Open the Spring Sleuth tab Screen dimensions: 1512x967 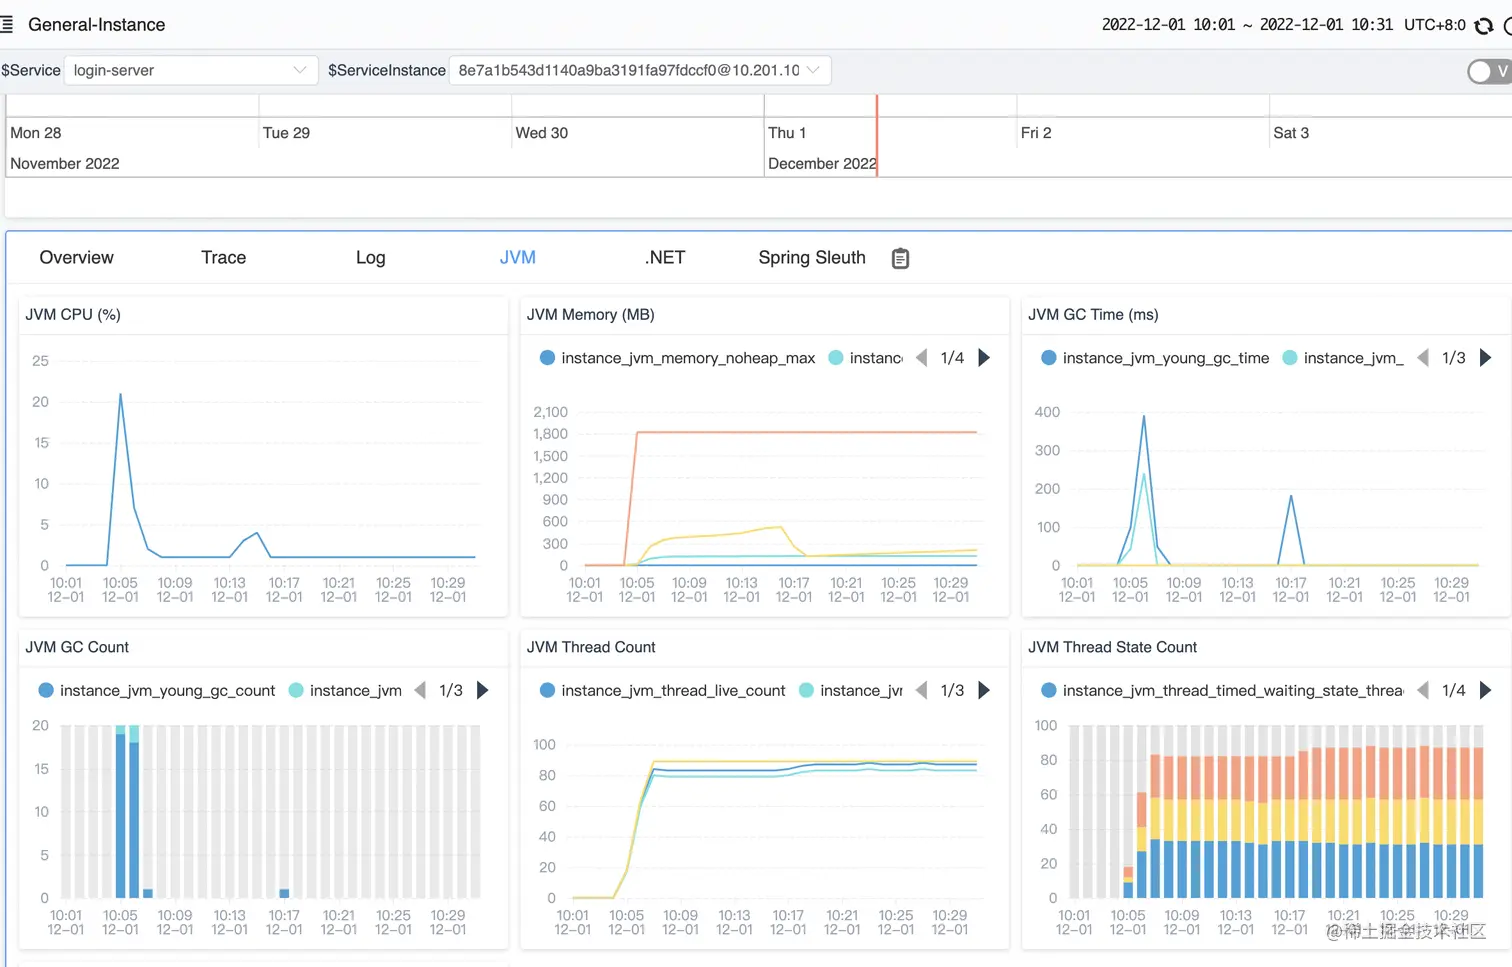pos(812,258)
